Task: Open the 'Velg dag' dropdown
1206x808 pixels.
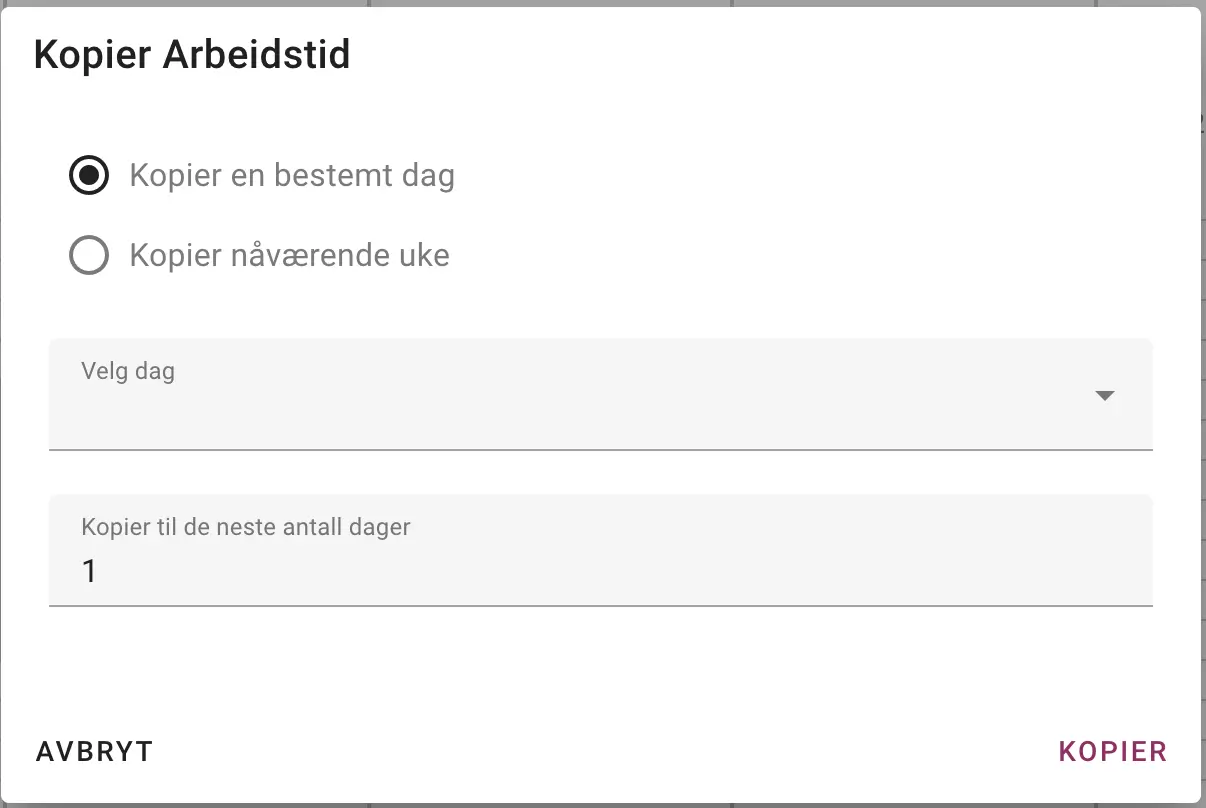Action: 600,395
